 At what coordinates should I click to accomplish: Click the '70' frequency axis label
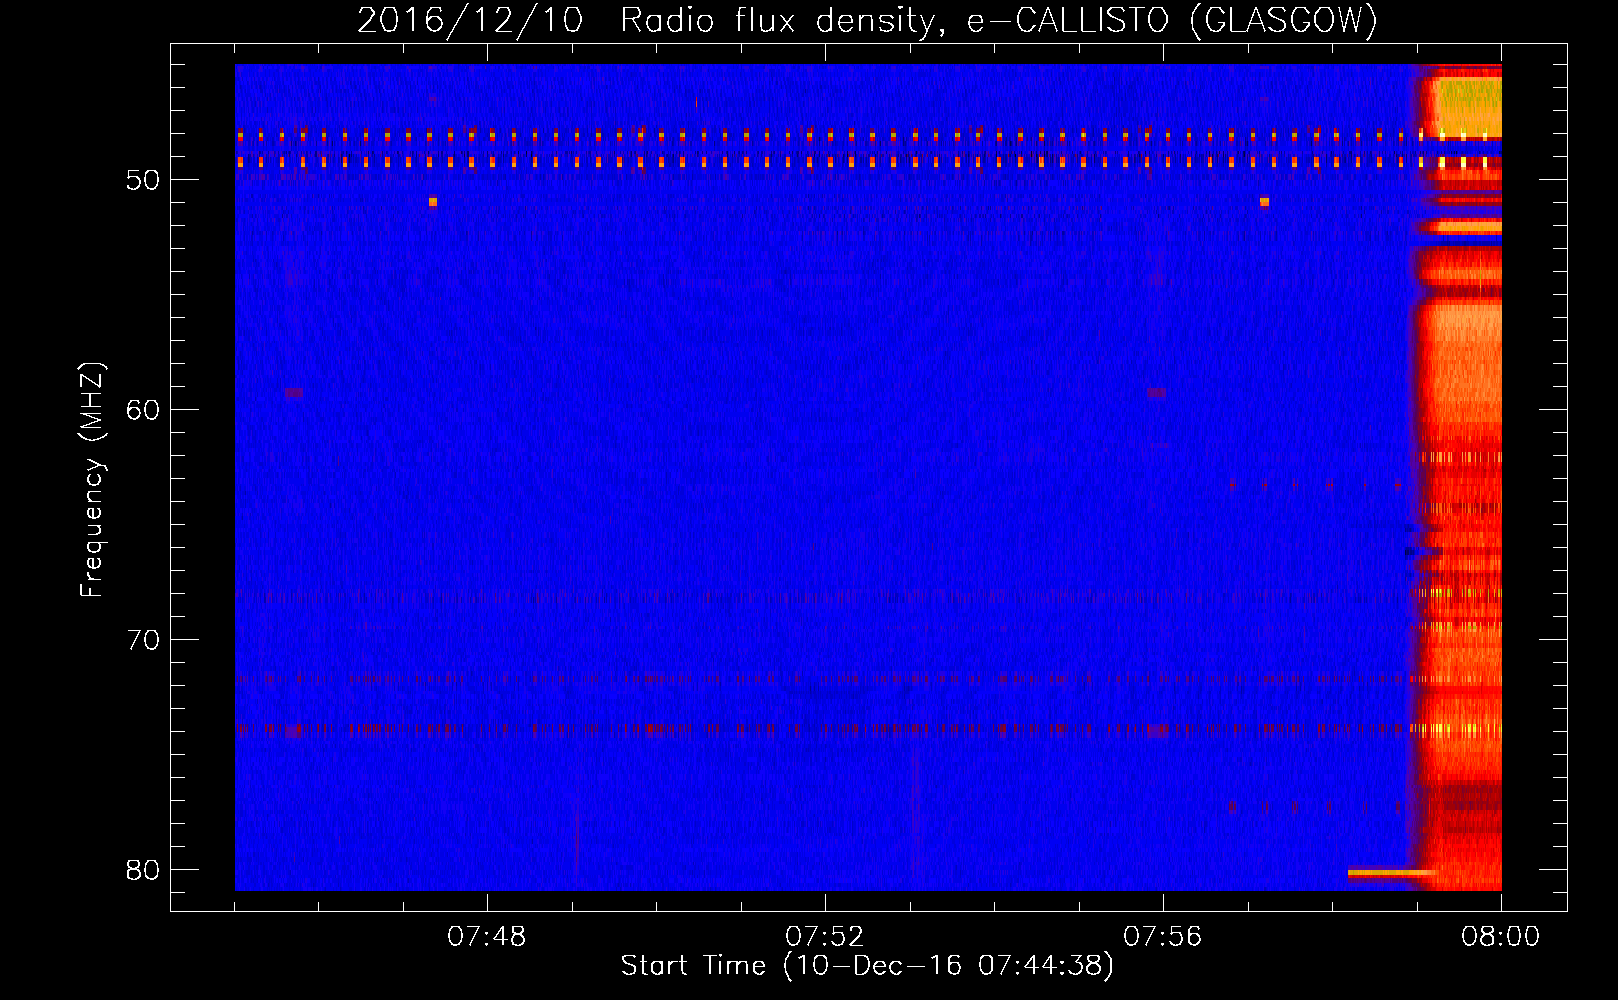[143, 640]
